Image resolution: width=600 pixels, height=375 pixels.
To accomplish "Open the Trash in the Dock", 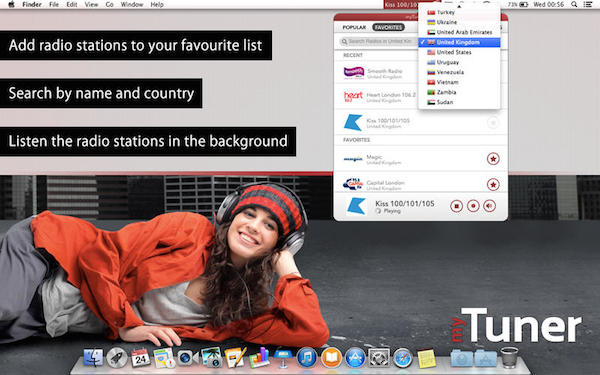I will [509, 357].
